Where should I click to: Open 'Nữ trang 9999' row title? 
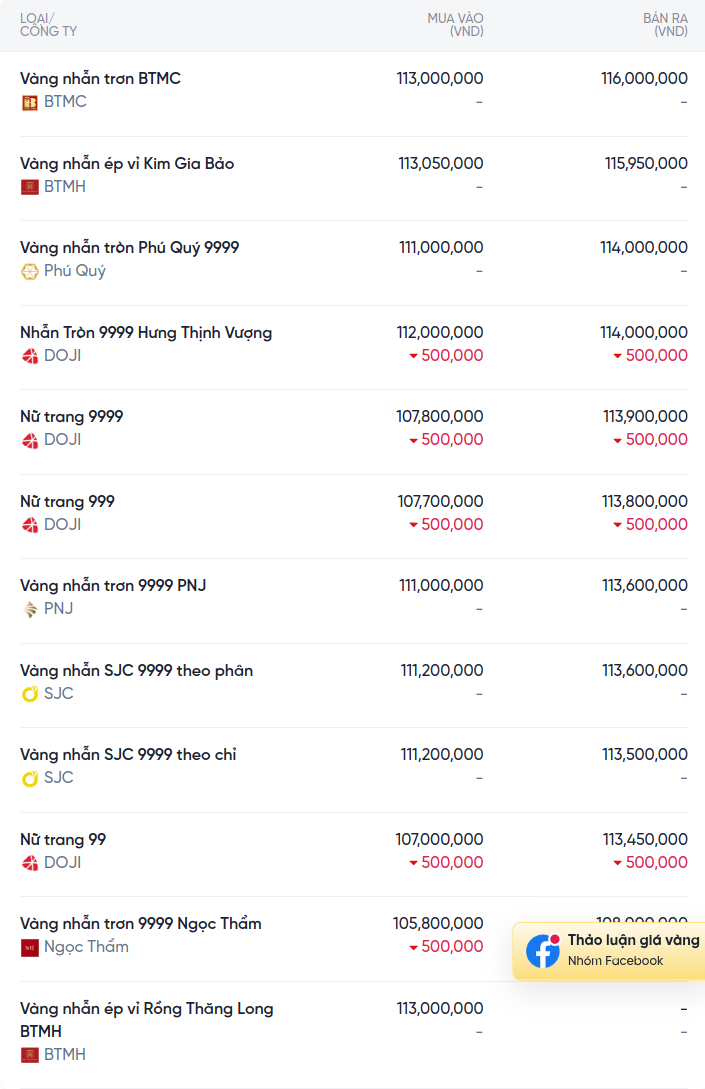71,416
